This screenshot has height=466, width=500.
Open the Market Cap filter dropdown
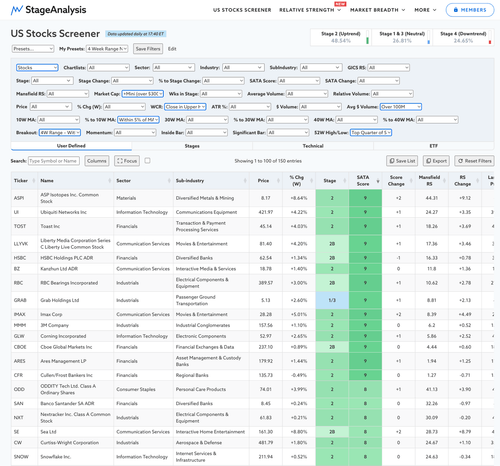tap(143, 94)
